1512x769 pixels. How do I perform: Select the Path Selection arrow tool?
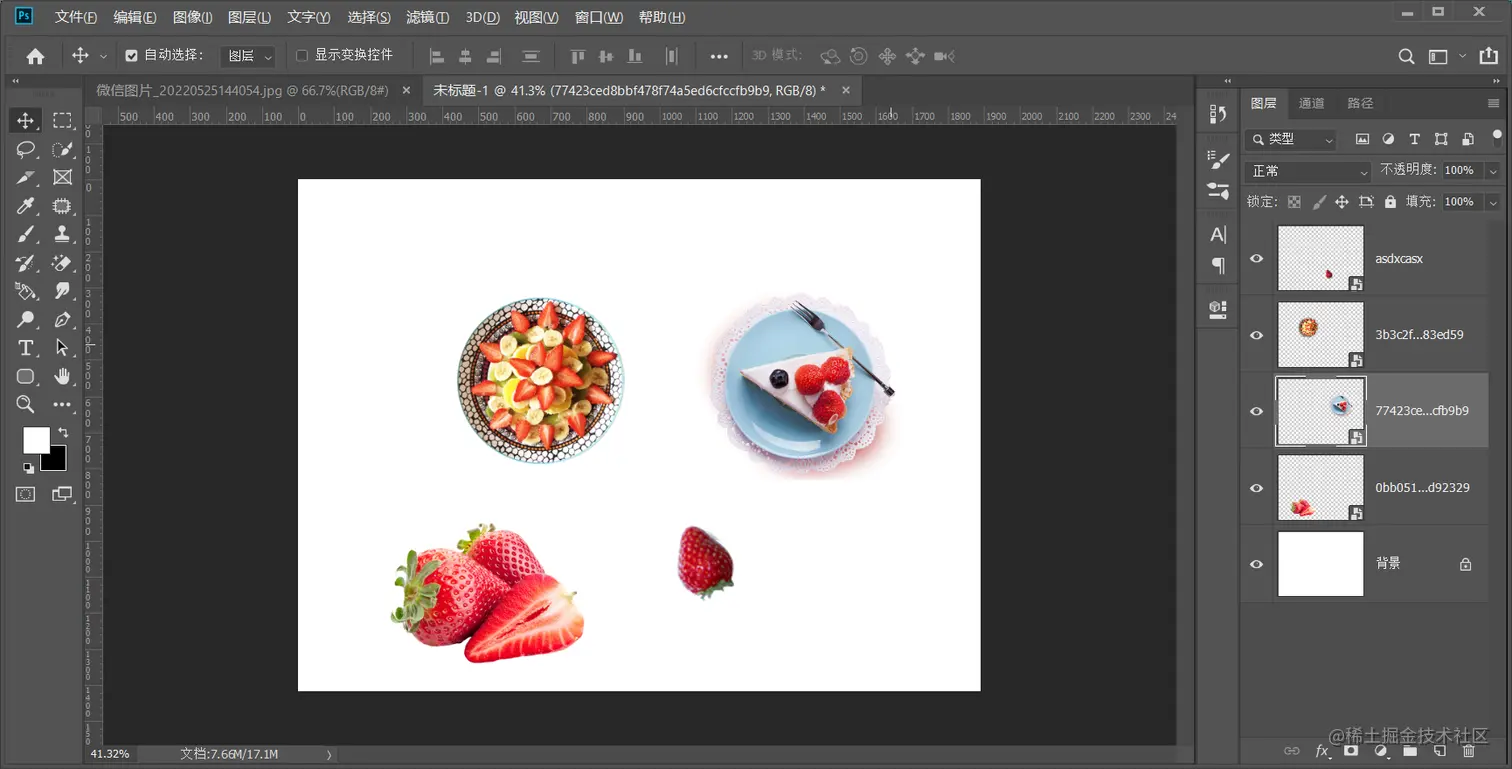(62, 348)
